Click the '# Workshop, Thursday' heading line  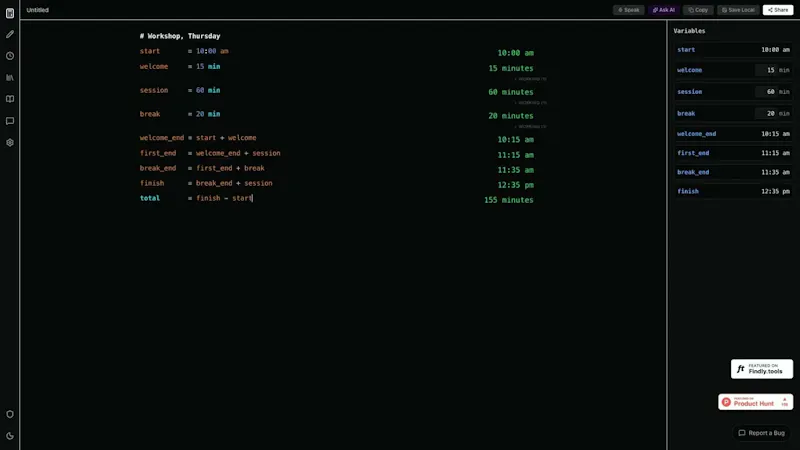(x=180, y=36)
